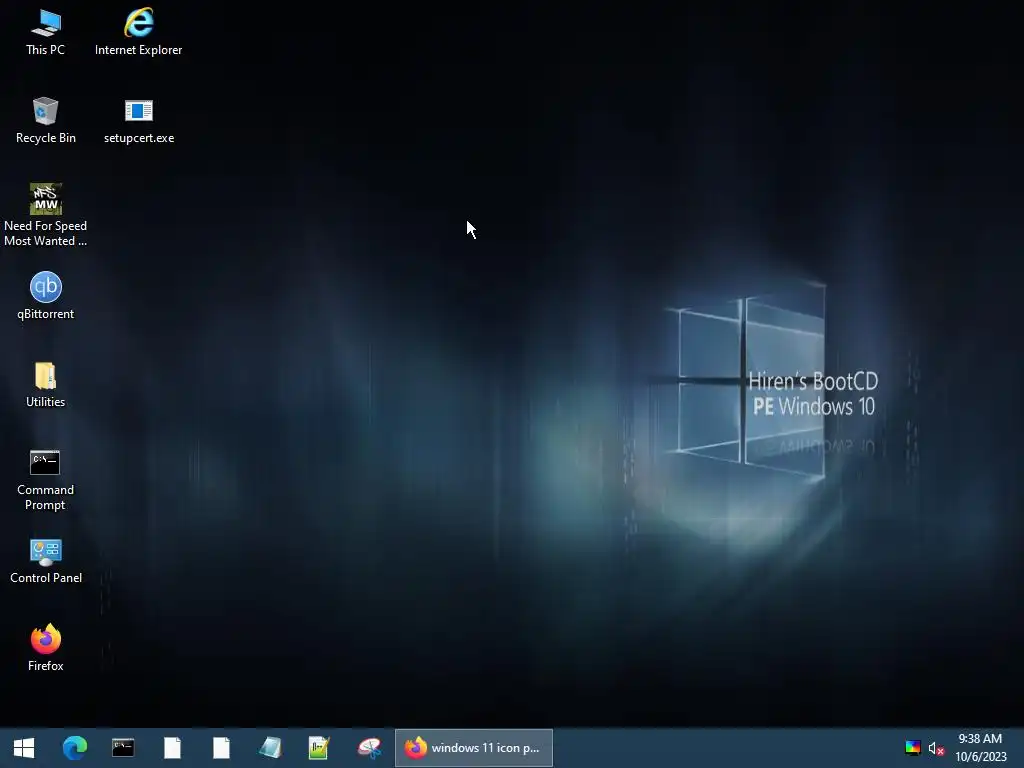This screenshot has width=1024, height=768.
Task: Click the colorful display tray icon
Action: (912, 748)
